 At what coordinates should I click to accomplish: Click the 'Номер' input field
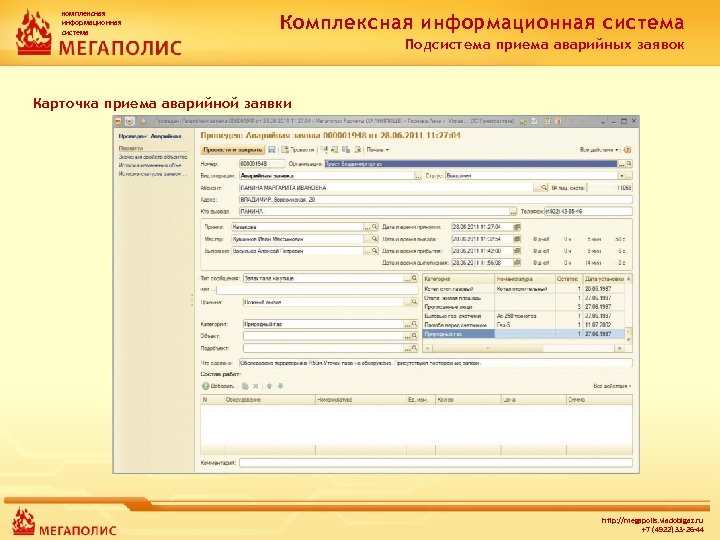[262, 164]
